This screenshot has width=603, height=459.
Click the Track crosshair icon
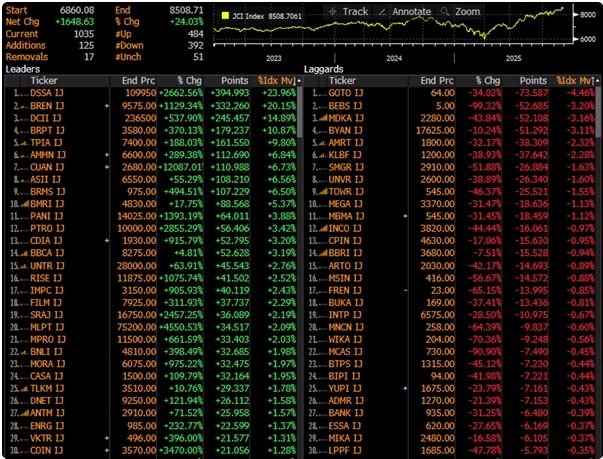pos(333,12)
